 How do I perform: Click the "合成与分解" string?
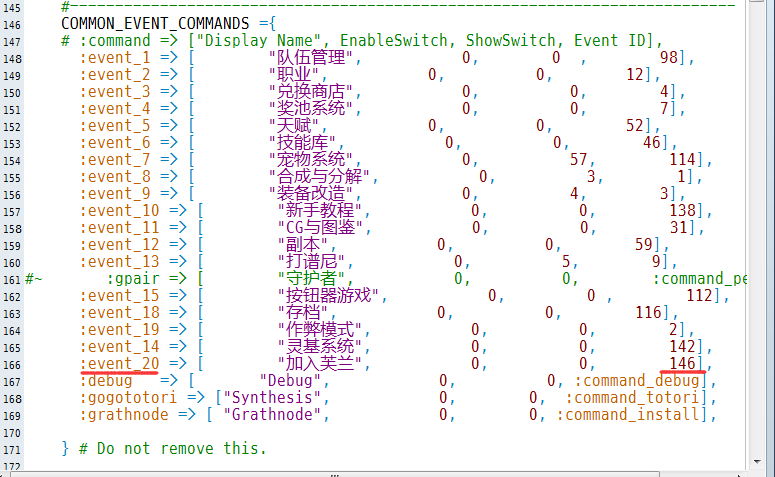[x=319, y=176]
